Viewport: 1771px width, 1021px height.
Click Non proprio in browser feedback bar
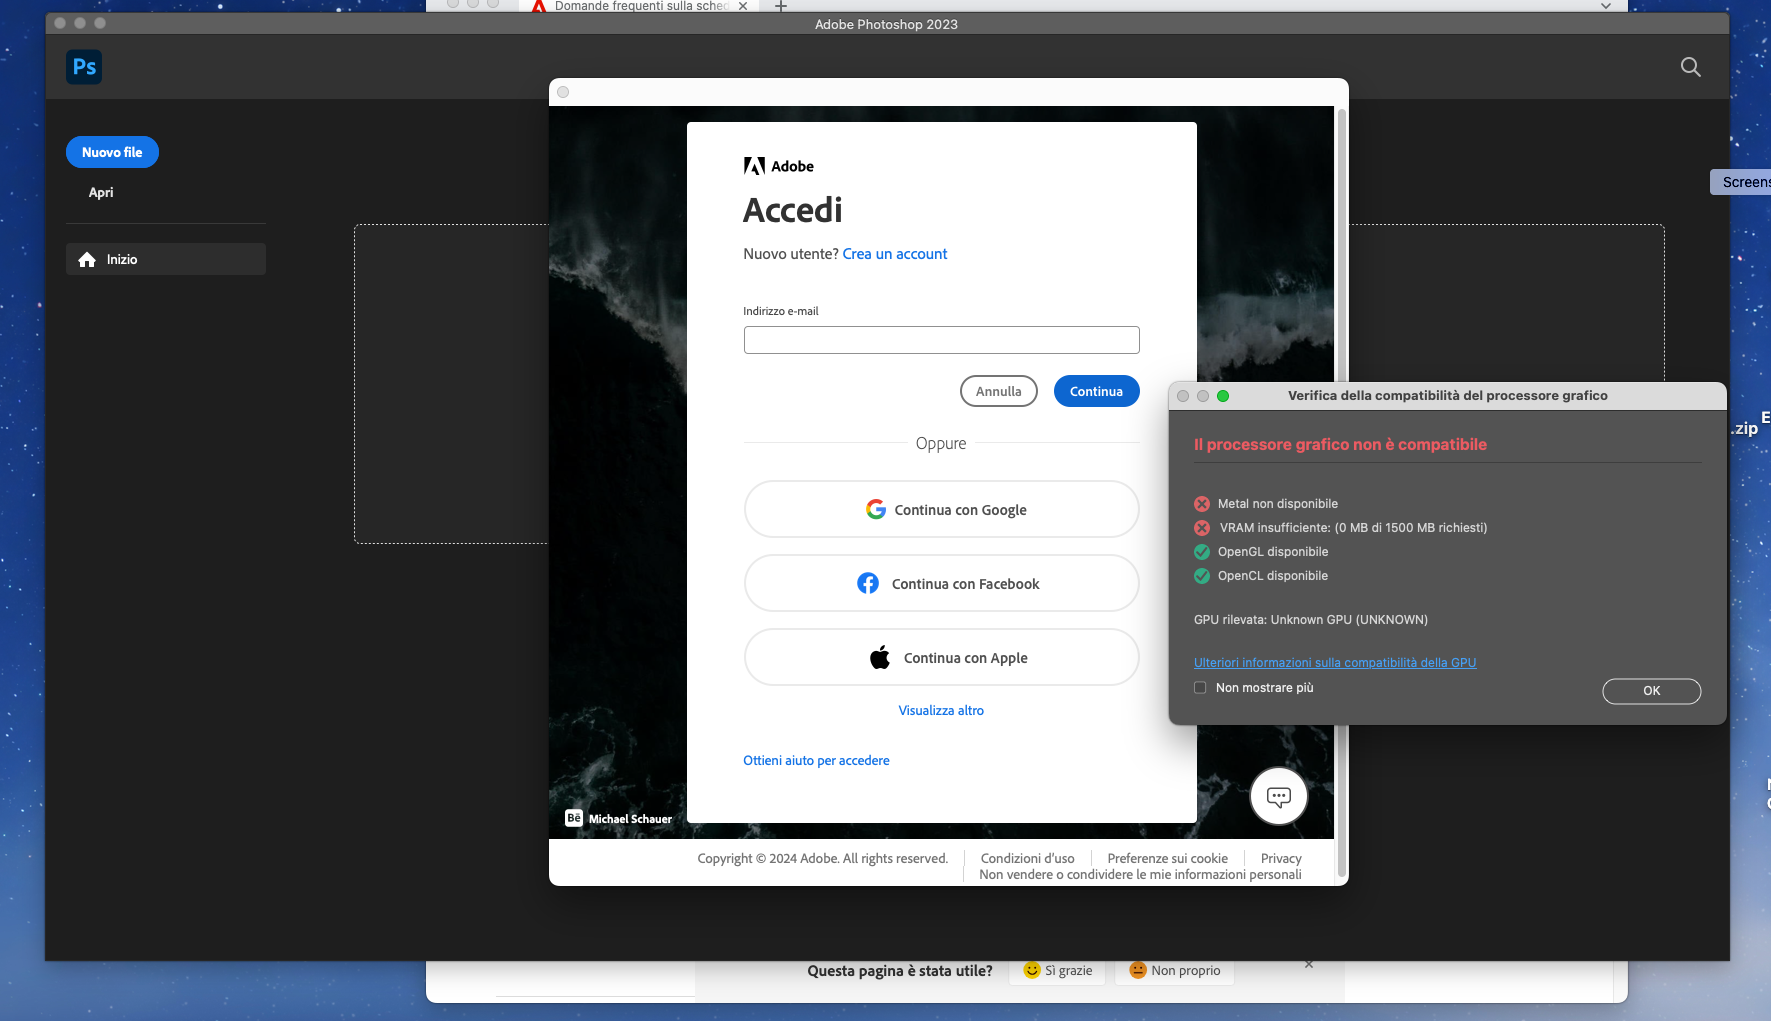[x=1175, y=971]
